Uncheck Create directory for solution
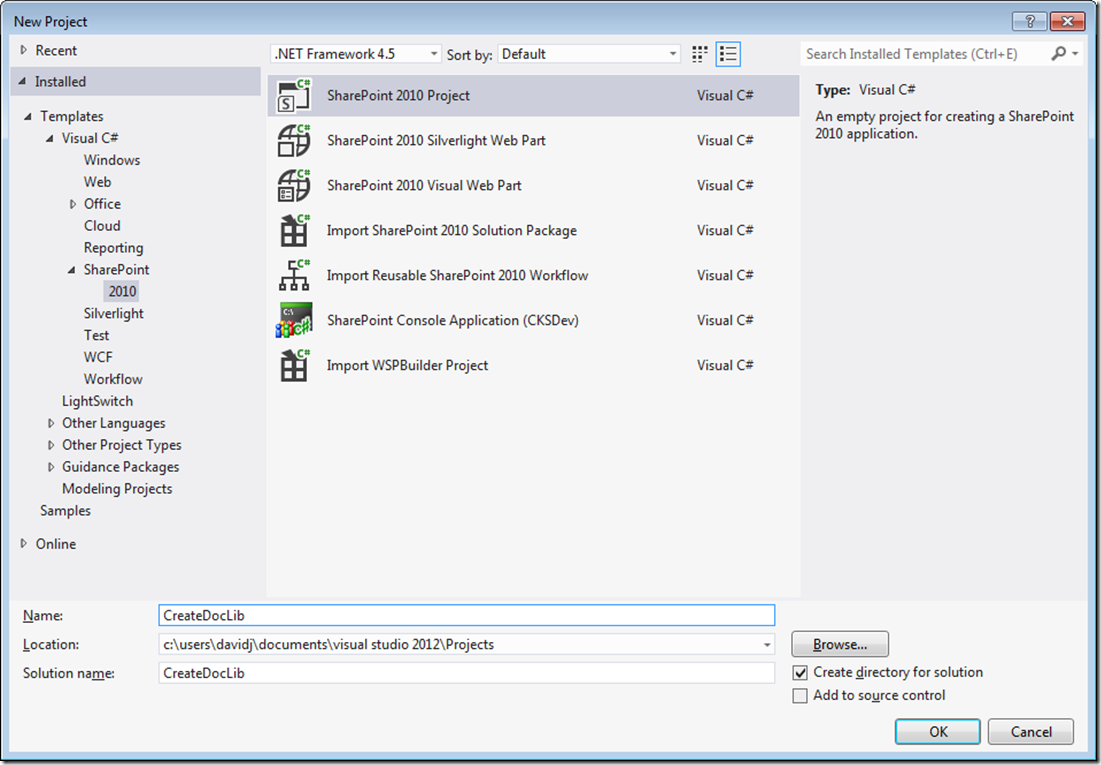This screenshot has width=1101, height=765. click(800, 673)
